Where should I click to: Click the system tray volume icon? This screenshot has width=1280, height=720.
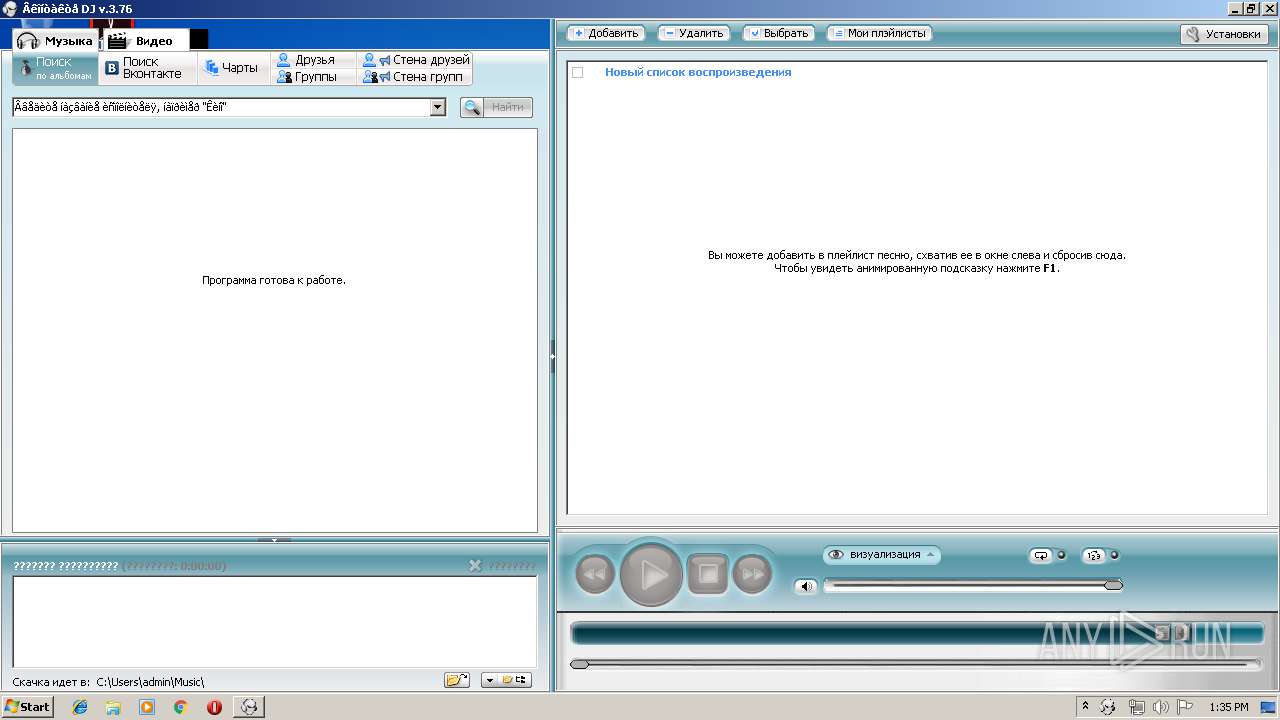(1161, 707)
